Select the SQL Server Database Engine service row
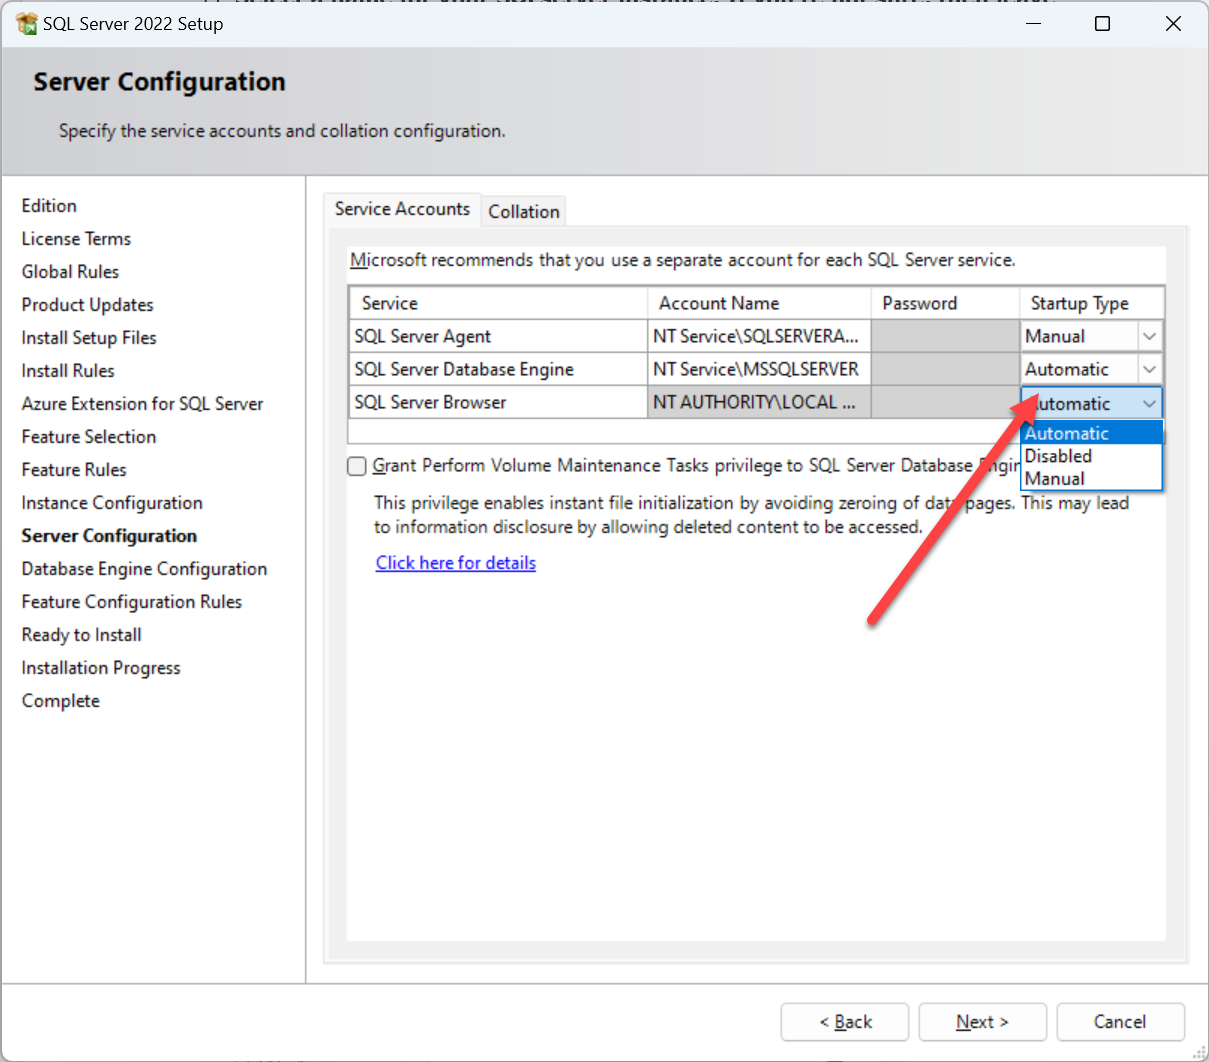The image size is (1209, 1062). tap(498, 369)
